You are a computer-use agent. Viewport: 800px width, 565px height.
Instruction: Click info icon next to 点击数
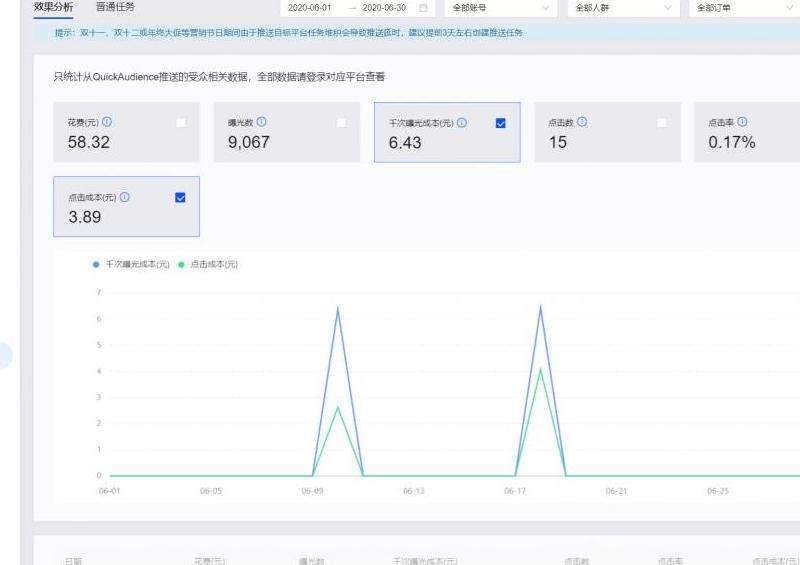pyautogui.click(x=582, y=122)
